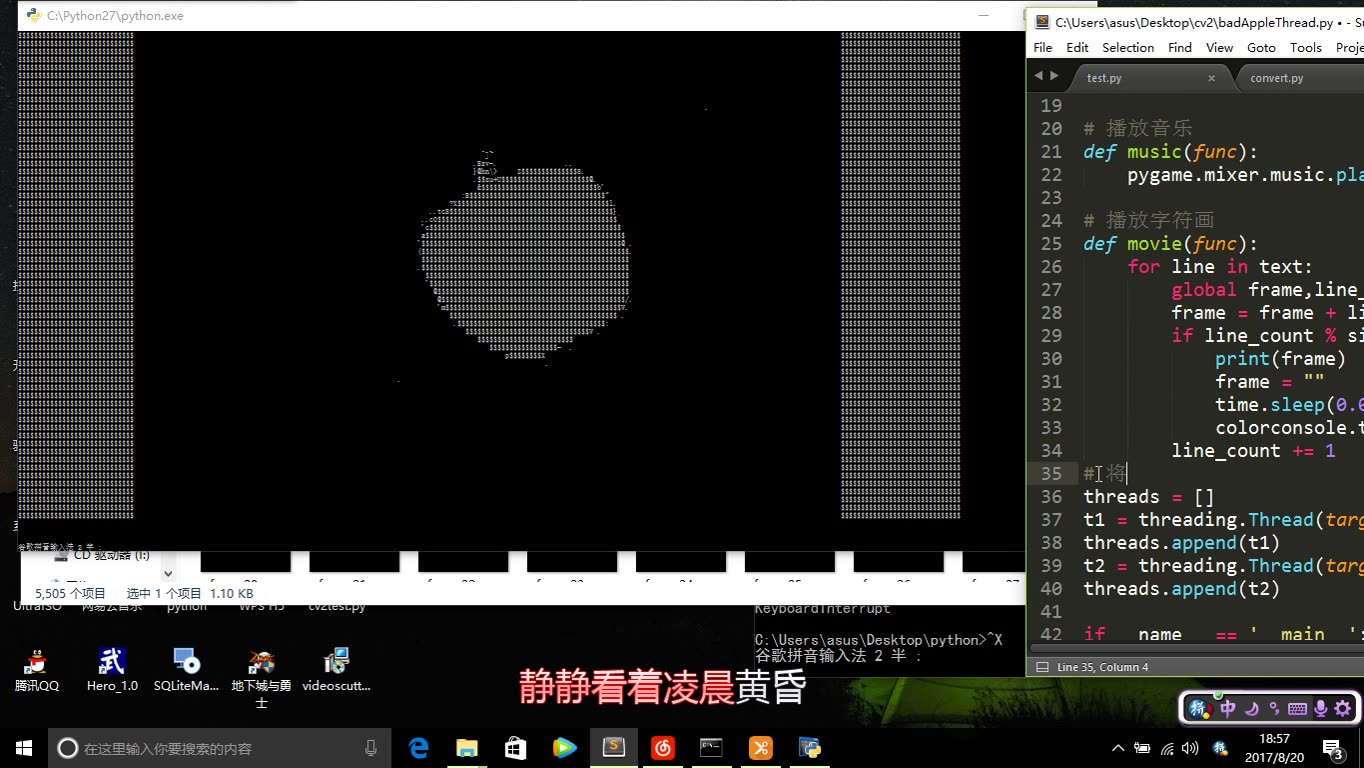Open the View menu in Sublime Text
This screenshot has width=1364, height=768.
1219,47
